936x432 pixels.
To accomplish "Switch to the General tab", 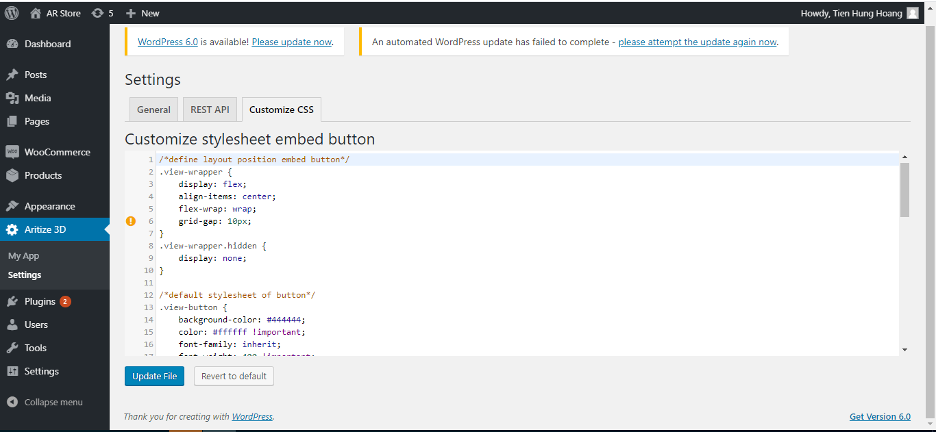I will pyautogui.click(x=153, y=110).
